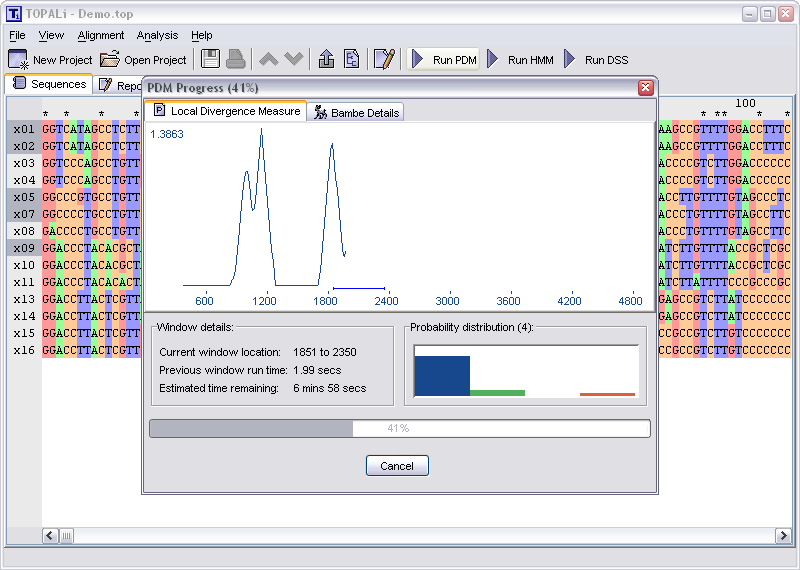Switch to the partially hidden Report tab
Screen dimensions: 800x570
point(119,85)
